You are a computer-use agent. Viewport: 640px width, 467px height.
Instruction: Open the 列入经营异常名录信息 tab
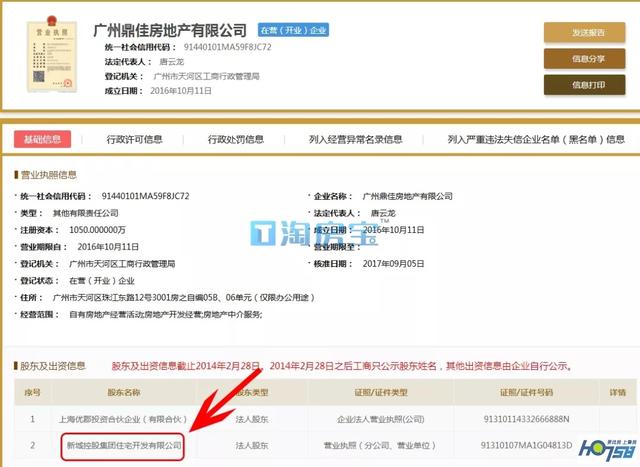click(355, 139)
